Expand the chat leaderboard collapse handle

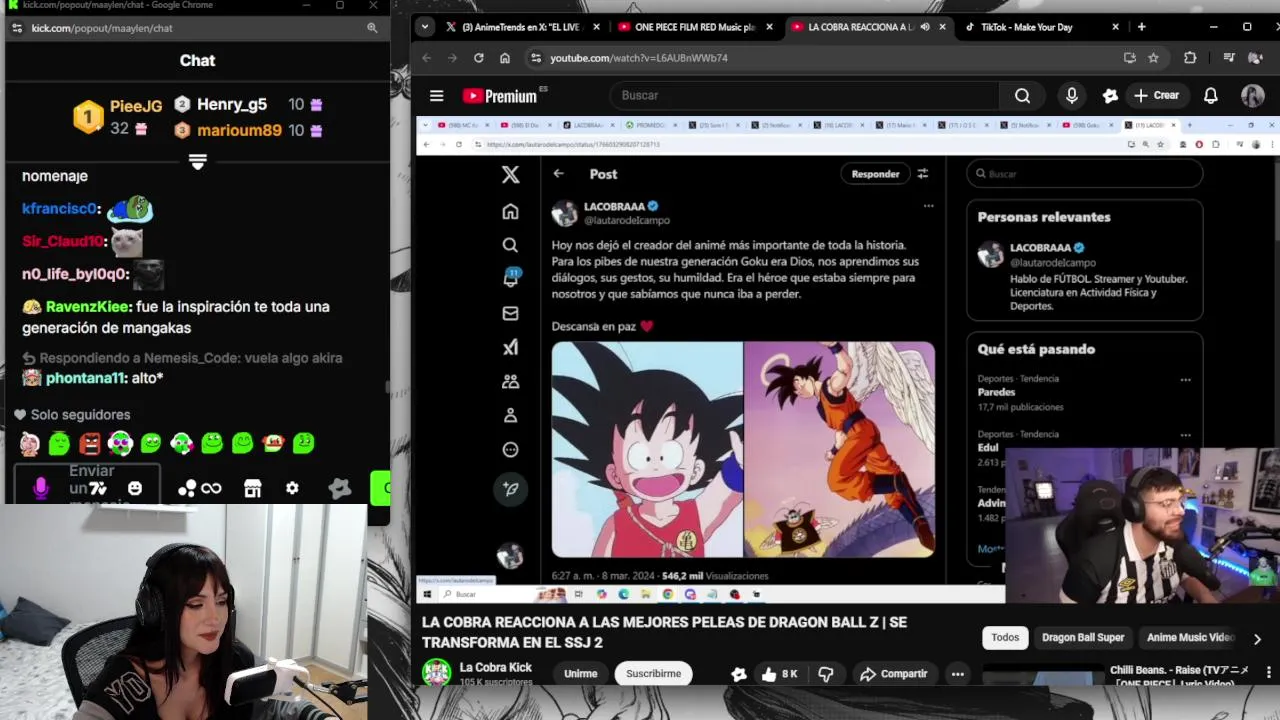[x=197, y=161]
